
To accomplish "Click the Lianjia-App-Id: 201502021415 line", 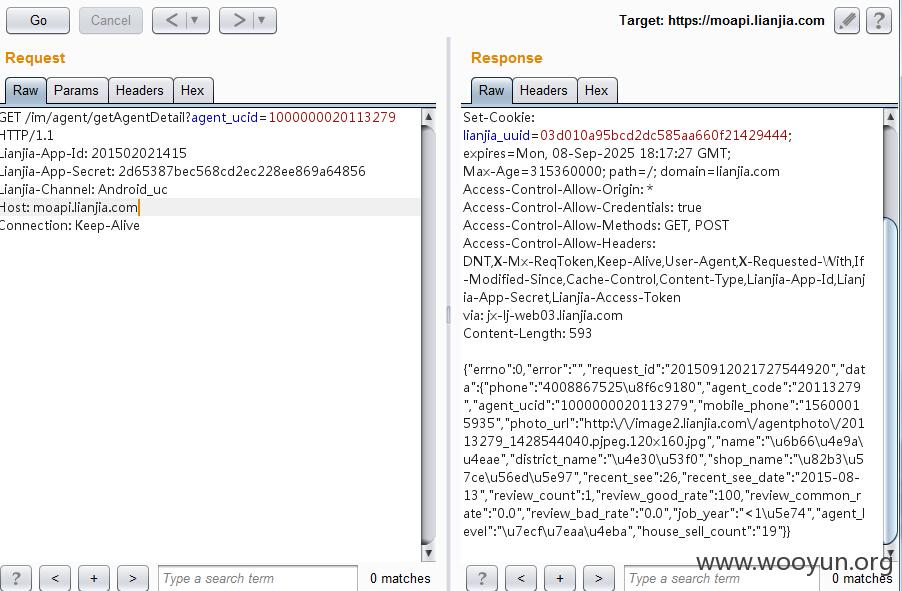I will pos(93,153).
